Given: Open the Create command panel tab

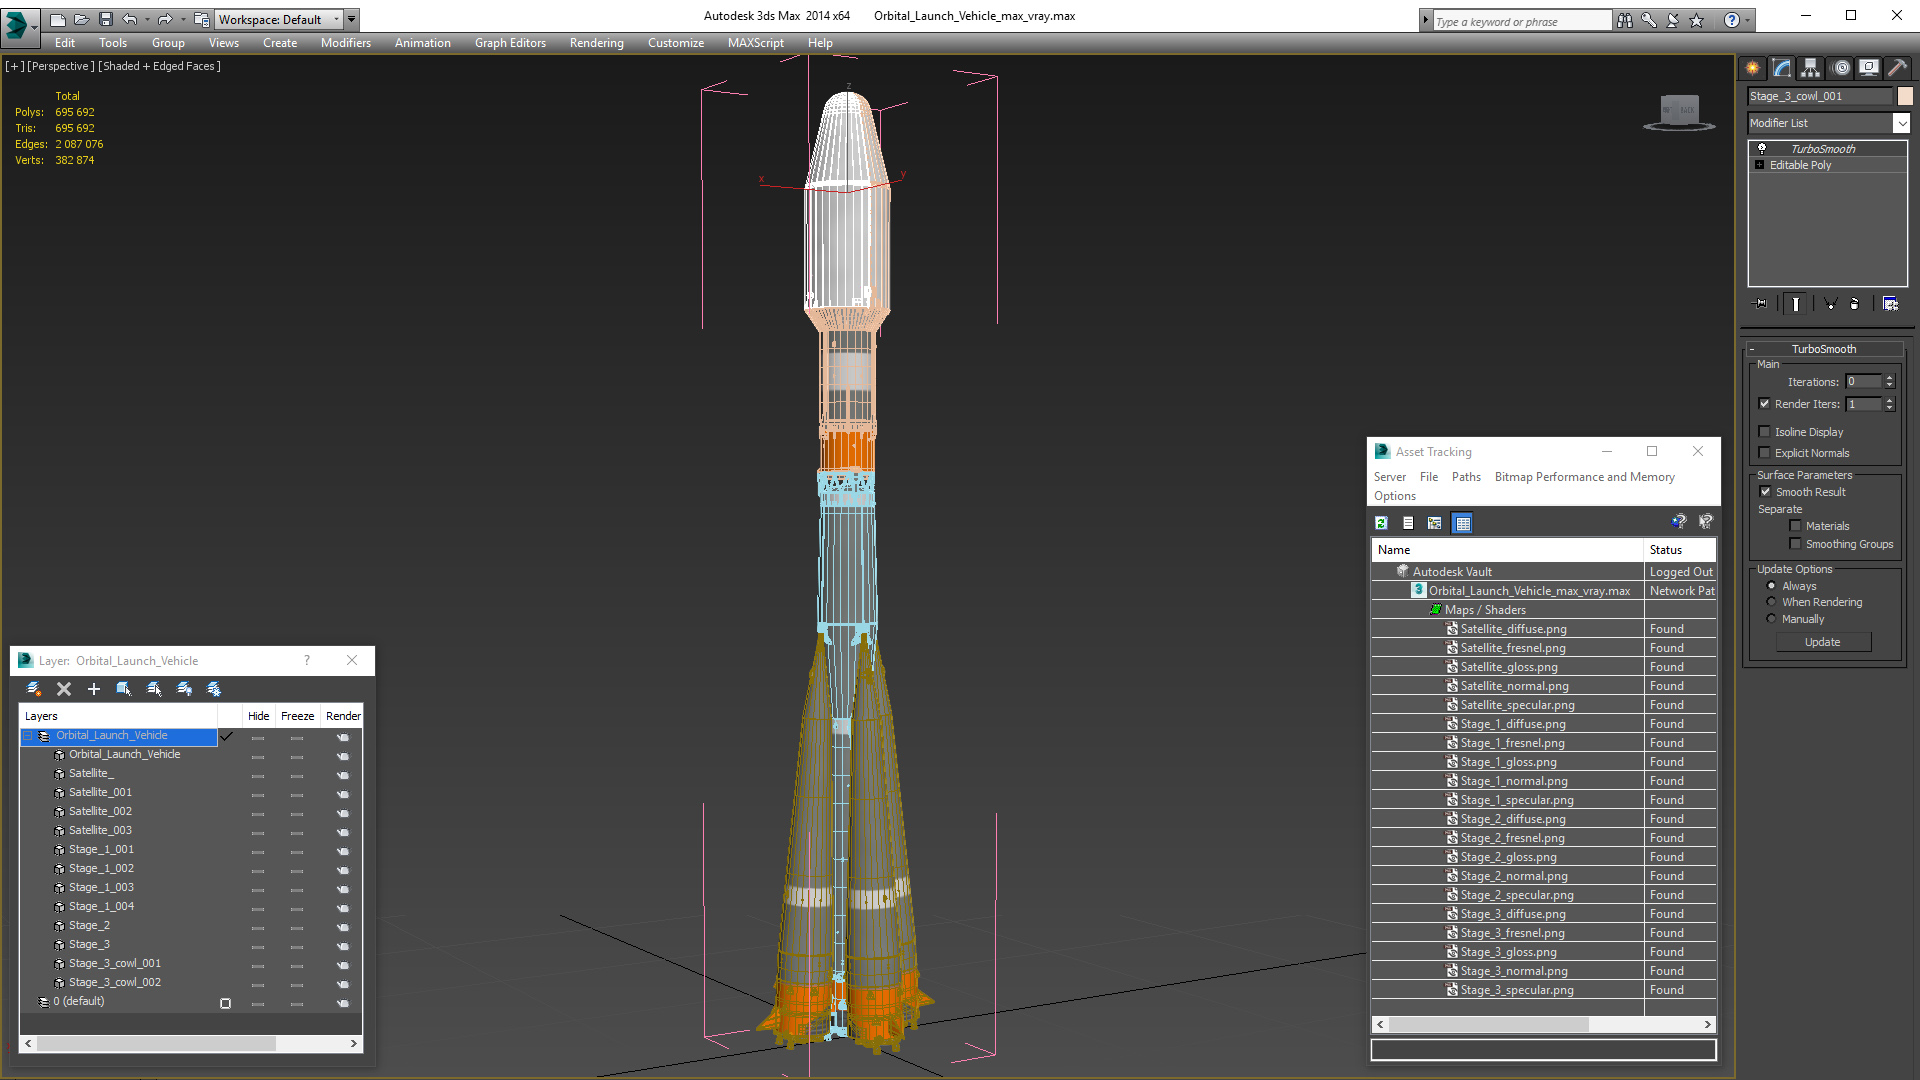Looking at the screenshot, I should point(1753,68).
